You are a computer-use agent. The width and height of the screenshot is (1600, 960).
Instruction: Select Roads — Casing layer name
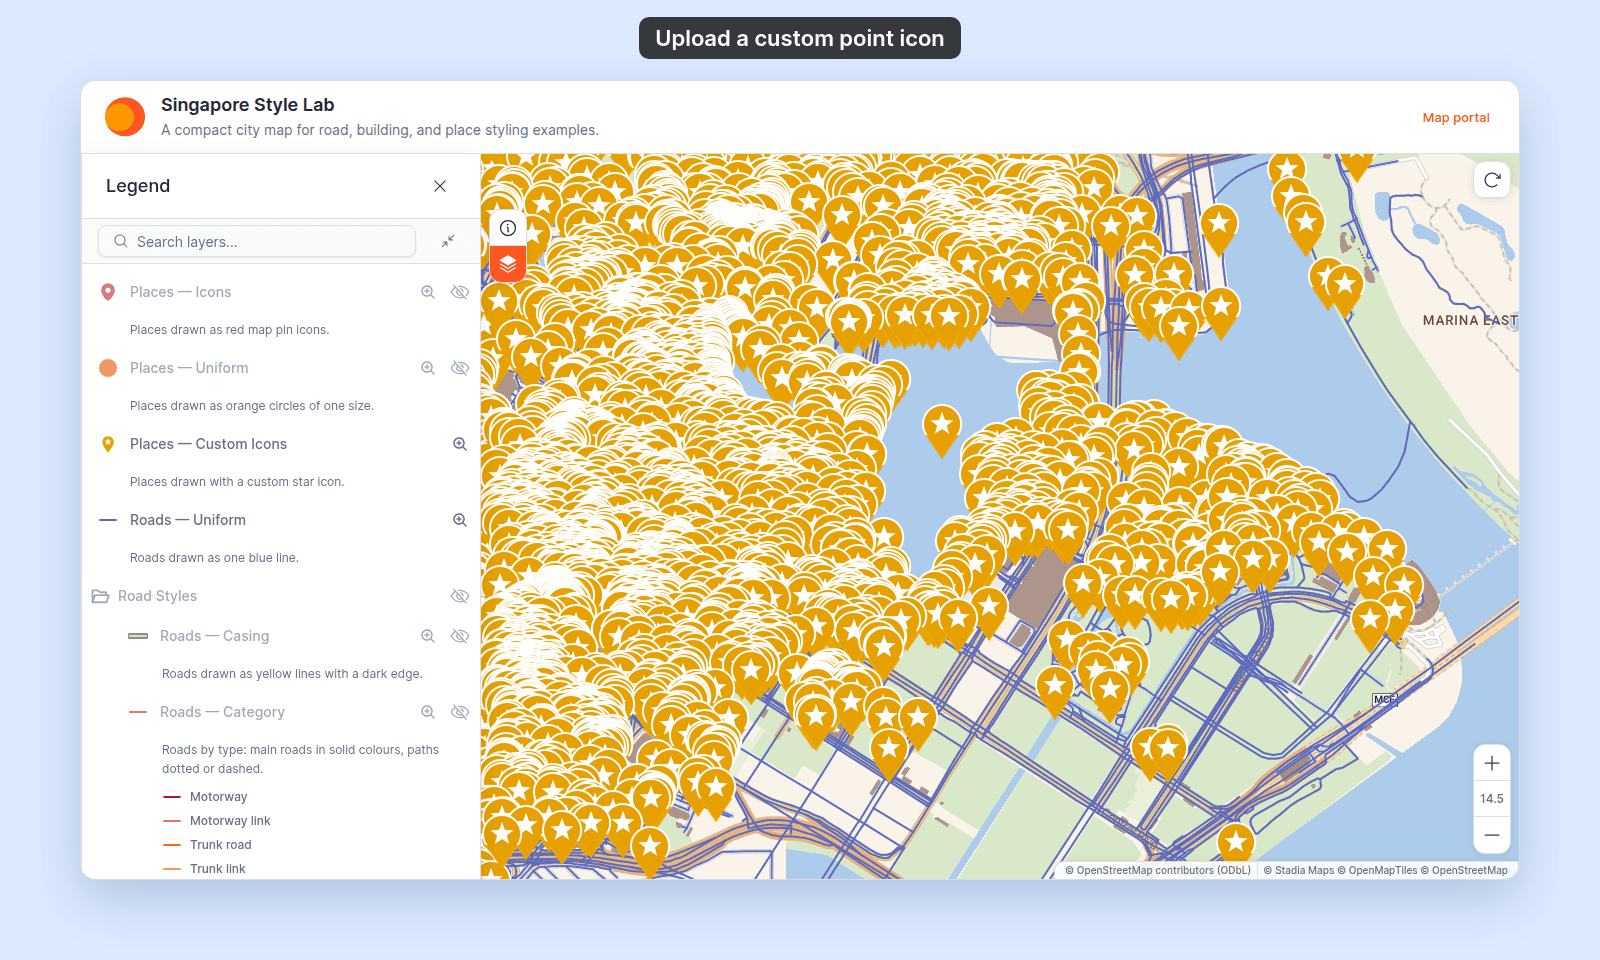click(x=214, y=636)
